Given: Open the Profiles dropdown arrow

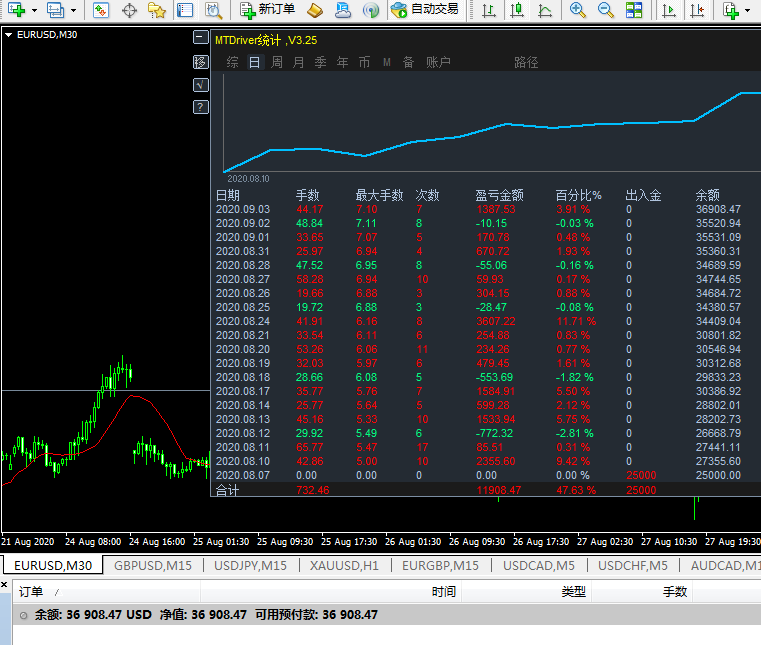Looking at the screenshot, I should (73, 10).
